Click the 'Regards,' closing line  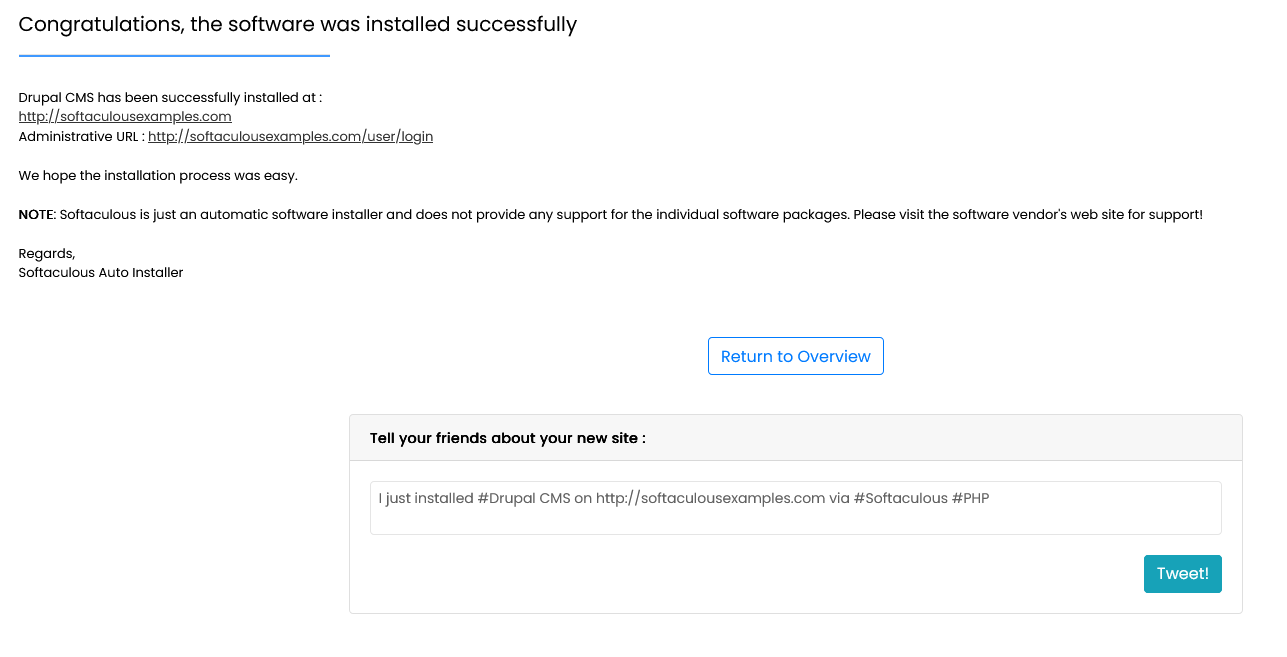tap(46, 253)
